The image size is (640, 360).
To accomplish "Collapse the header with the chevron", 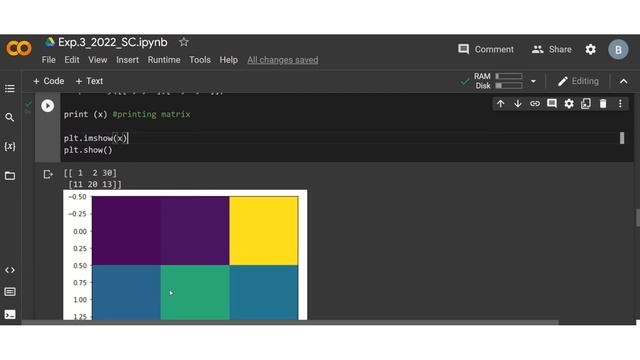I will tap(624, 81).
